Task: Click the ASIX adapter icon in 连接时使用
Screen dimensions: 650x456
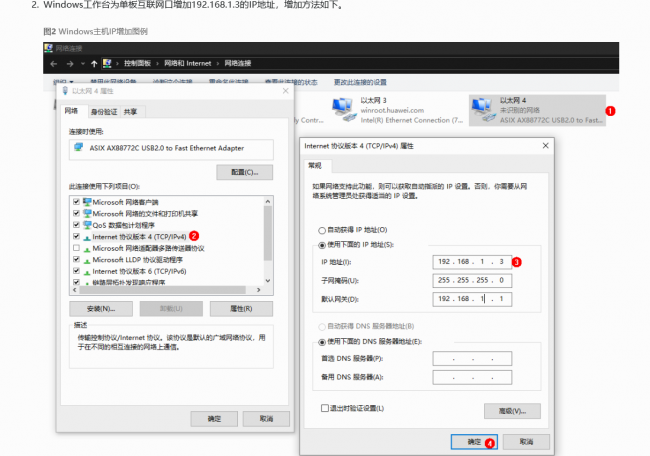Action: [78, 148]
